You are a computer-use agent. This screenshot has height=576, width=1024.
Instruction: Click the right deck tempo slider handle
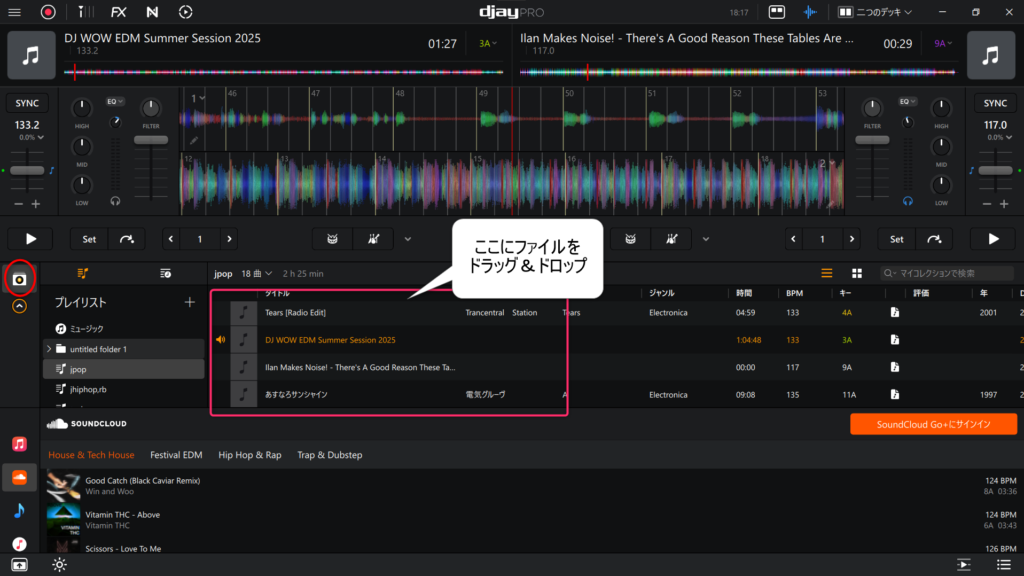995,171
